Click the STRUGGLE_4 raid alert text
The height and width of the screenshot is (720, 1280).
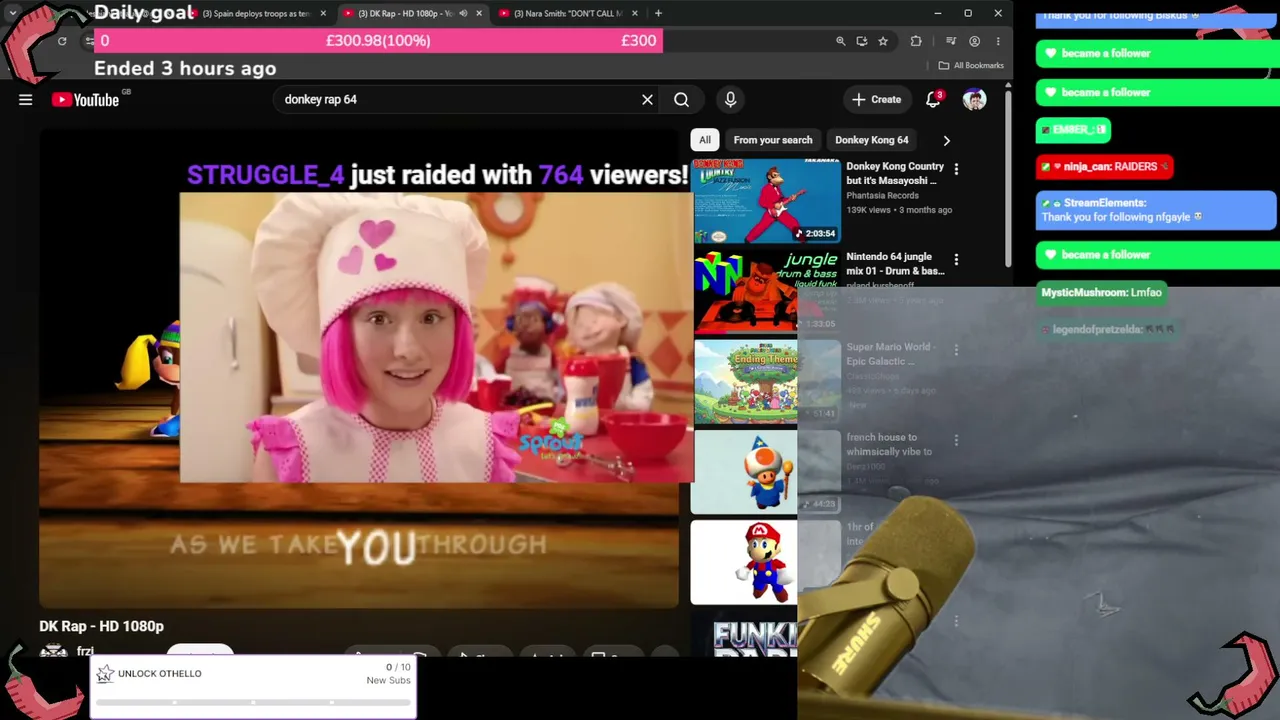pos(437,175)
